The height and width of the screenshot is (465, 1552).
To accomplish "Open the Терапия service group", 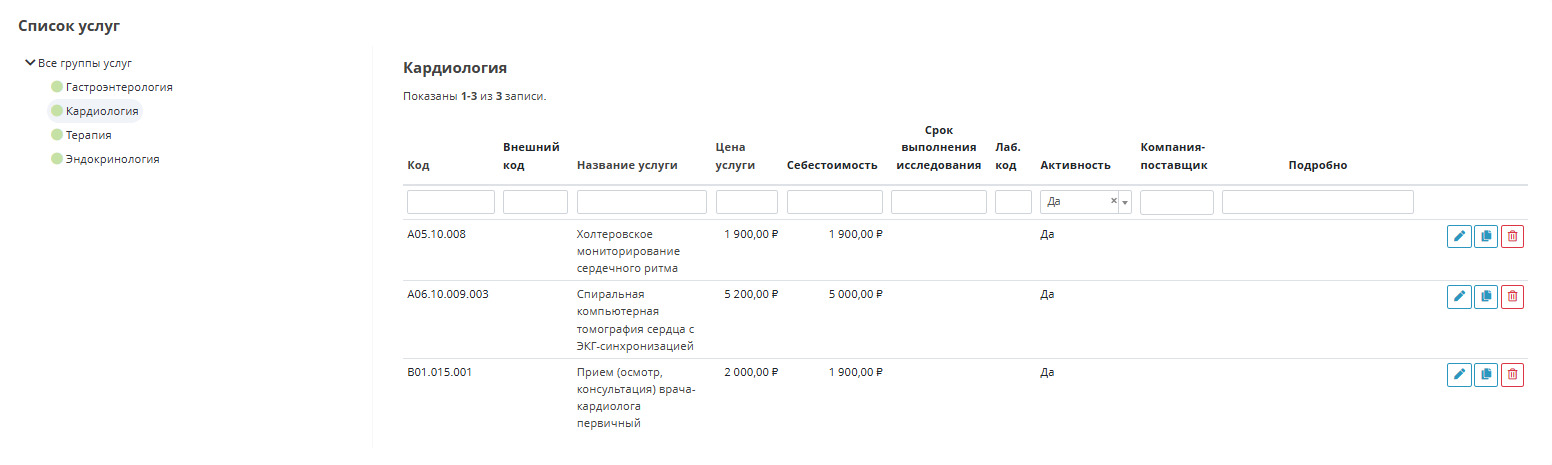I will pyautogui.click(x=88, y=135).
